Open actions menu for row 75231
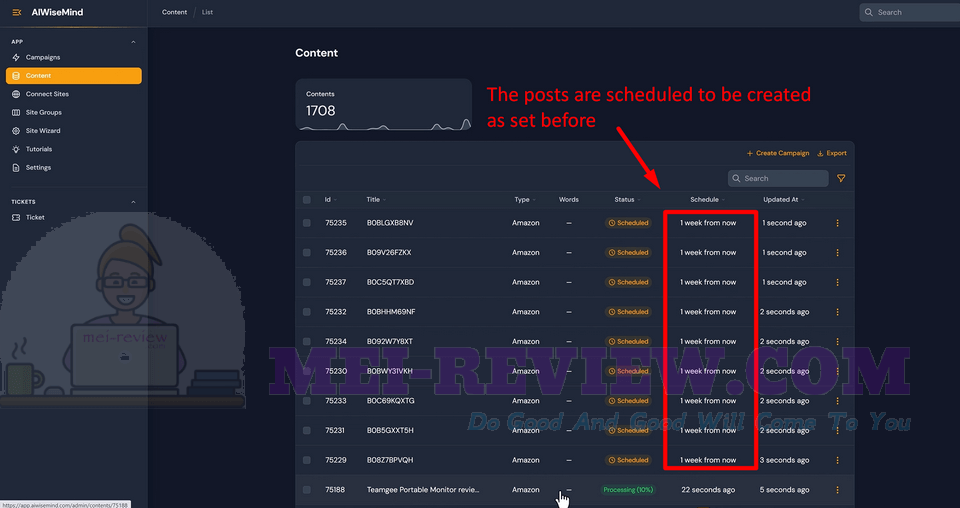The image size is (960, 508). pyautogui.click(x=838, y=430)
